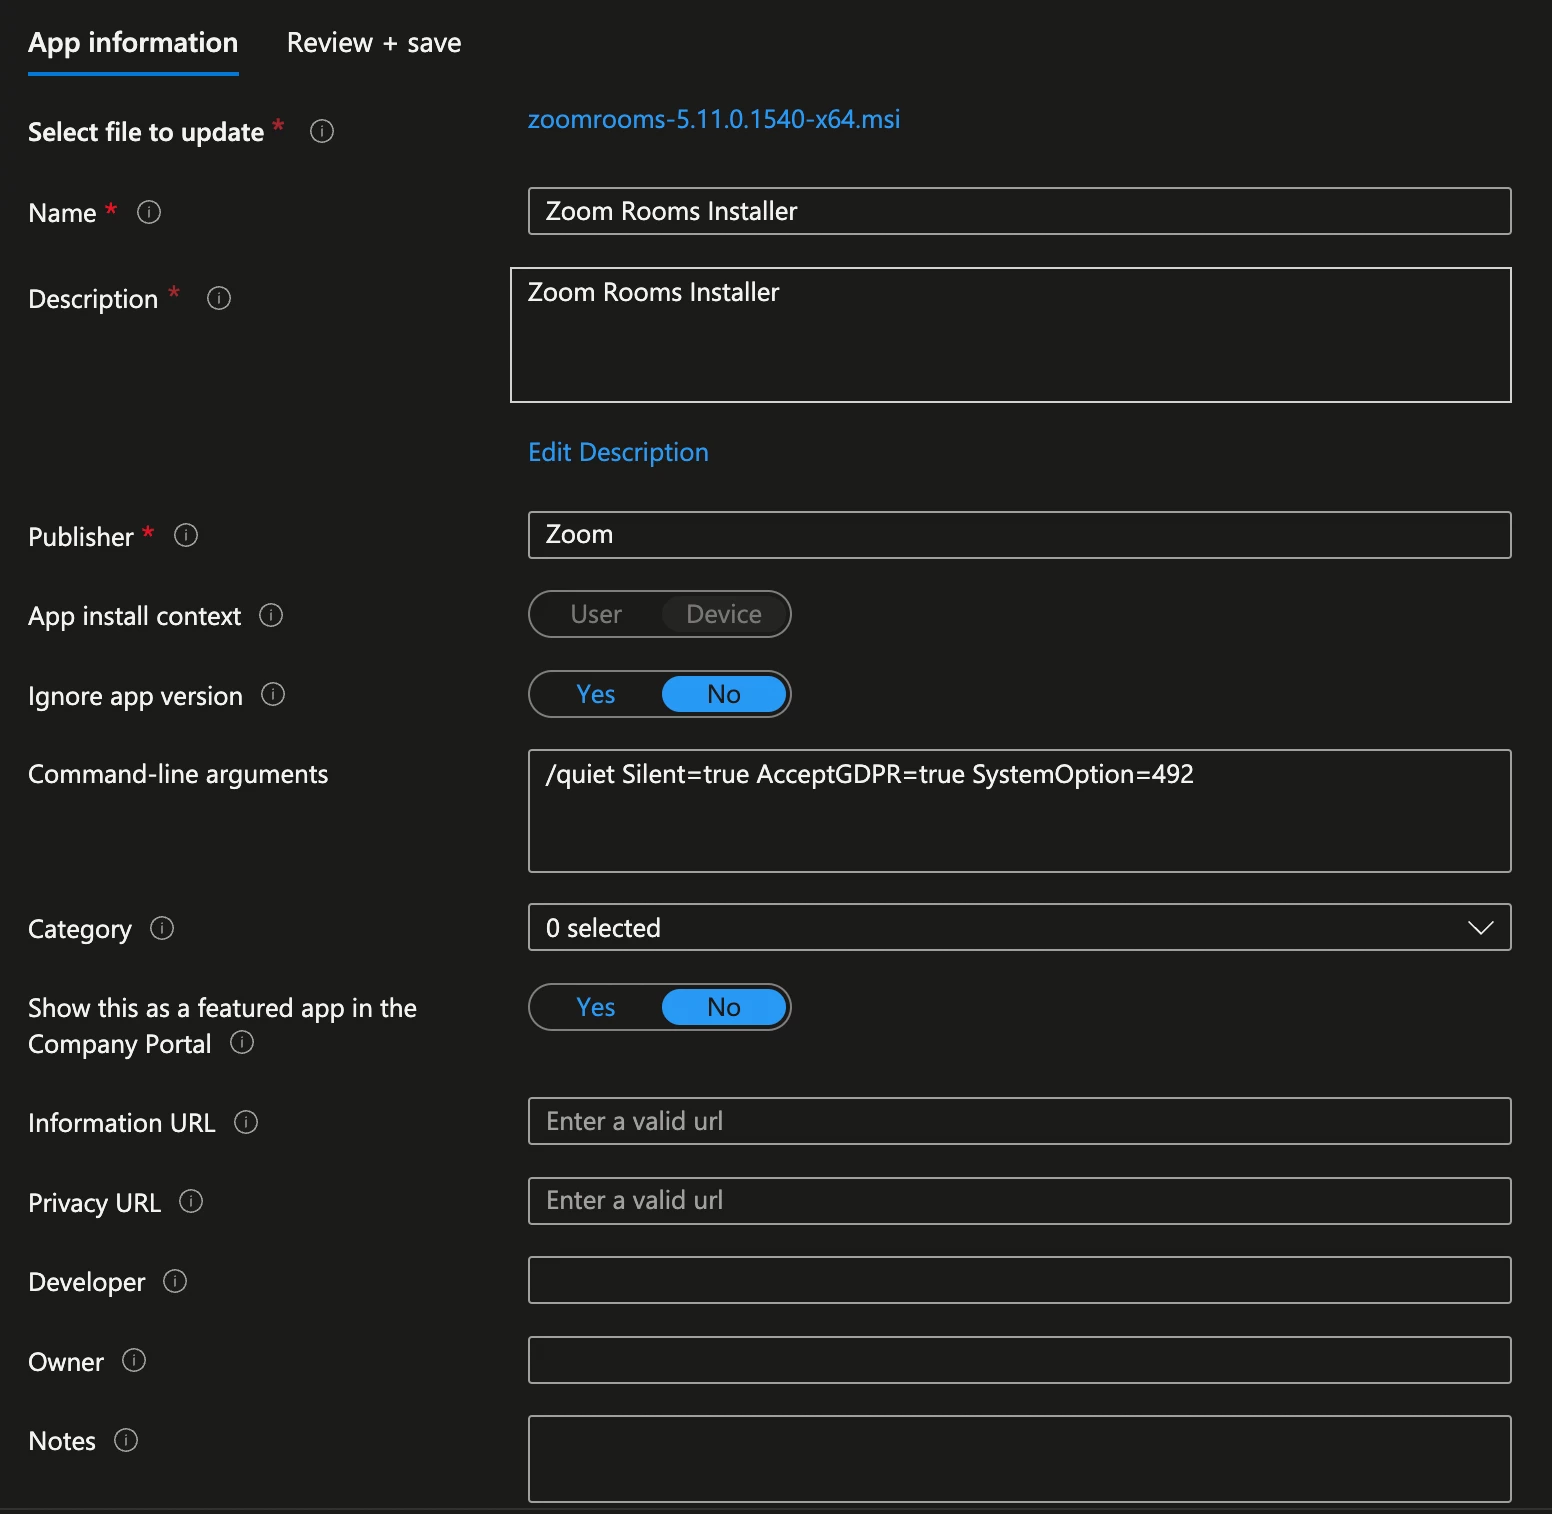Image resolution: width=1552 pixels, height=1514 pixels.
Task: Click the Owner info icon
Action: [x=134, y=1360]
